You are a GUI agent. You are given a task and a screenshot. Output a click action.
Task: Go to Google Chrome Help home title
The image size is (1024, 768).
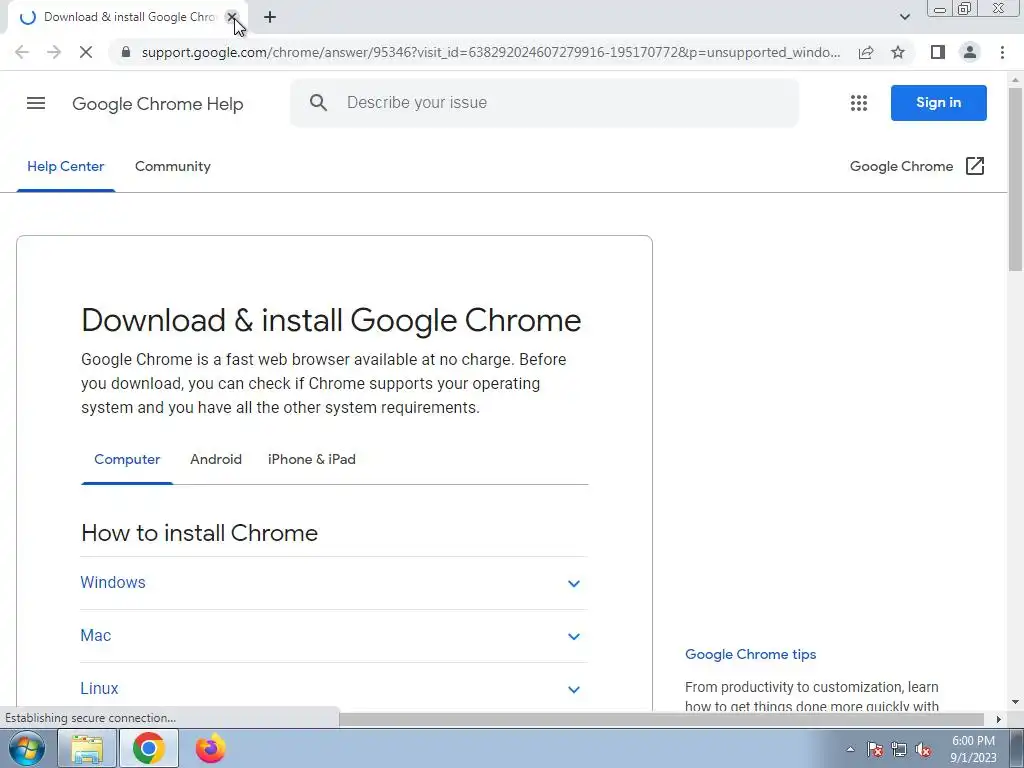tap(157, 104)
